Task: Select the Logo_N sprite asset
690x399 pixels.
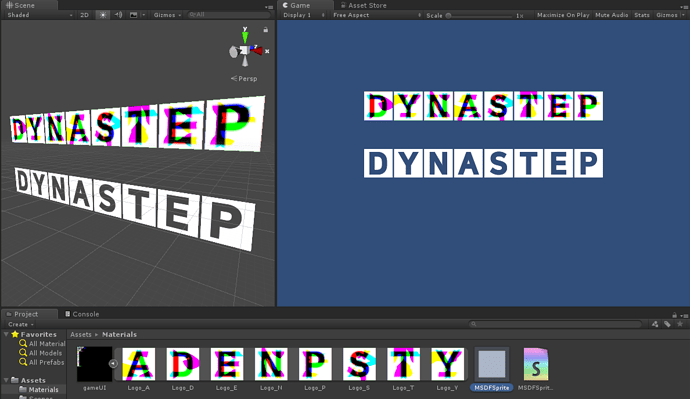Action: (271, 364)
